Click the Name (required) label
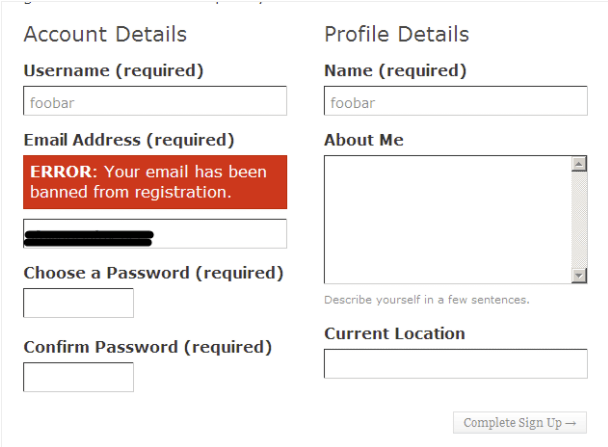This screenshot has width=608, height=447. click(395, 71)
